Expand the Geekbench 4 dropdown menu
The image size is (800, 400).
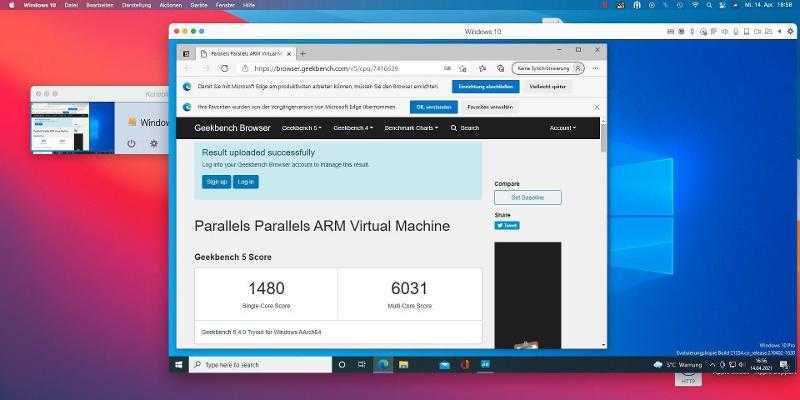[x=353, y=128]
